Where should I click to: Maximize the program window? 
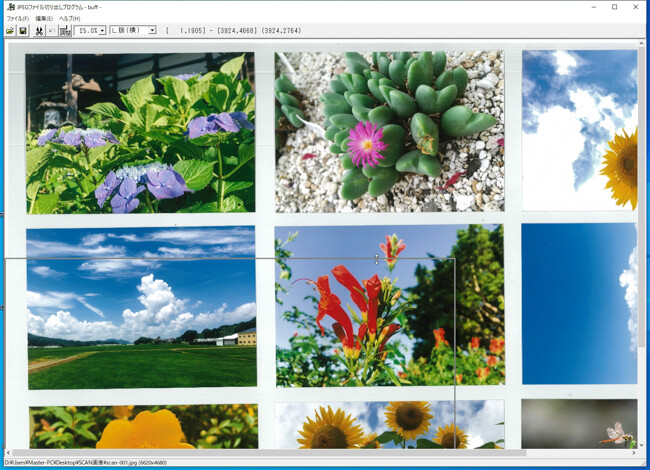coord(614,7)
